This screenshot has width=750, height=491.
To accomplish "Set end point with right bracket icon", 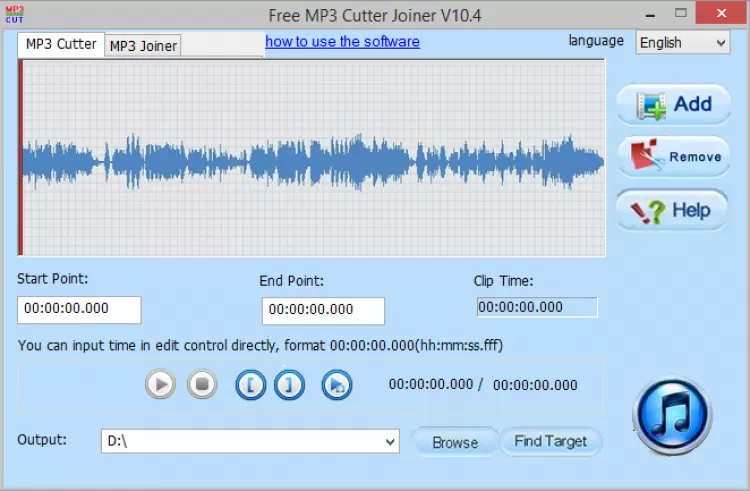I will pyautogui.click(x=289, y=384).
